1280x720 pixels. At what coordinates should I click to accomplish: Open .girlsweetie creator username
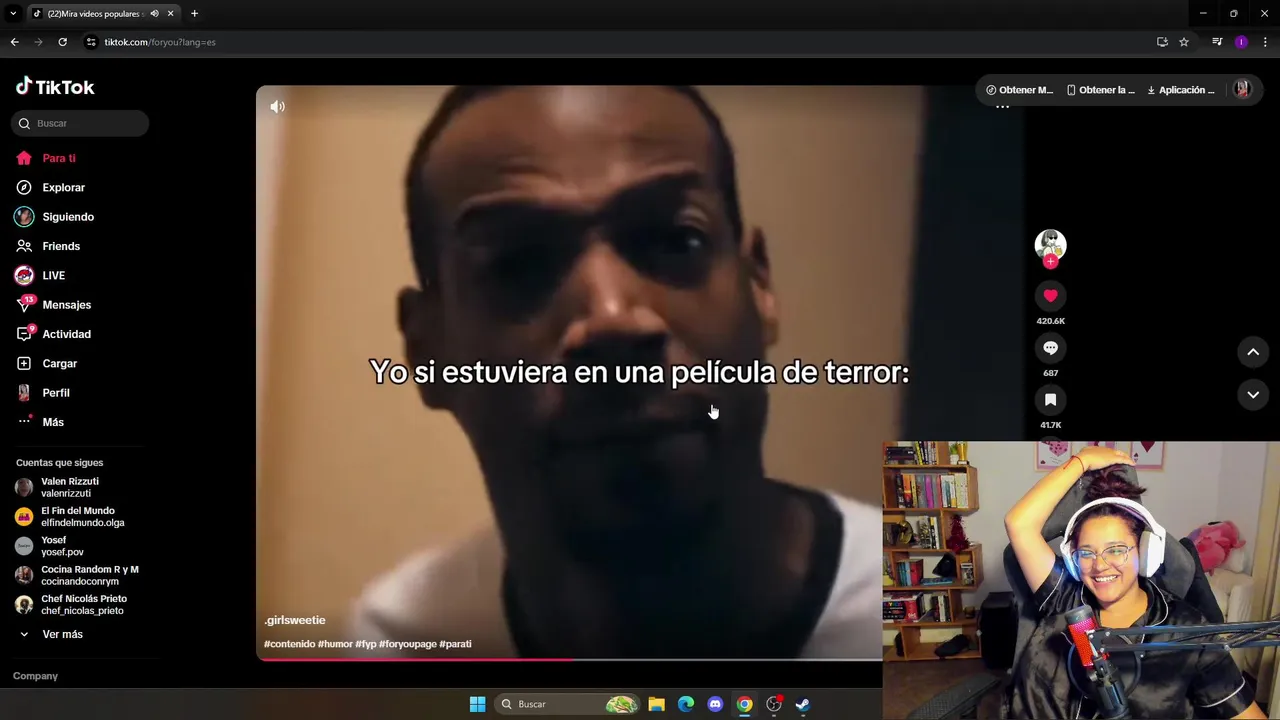pos(295,620)
